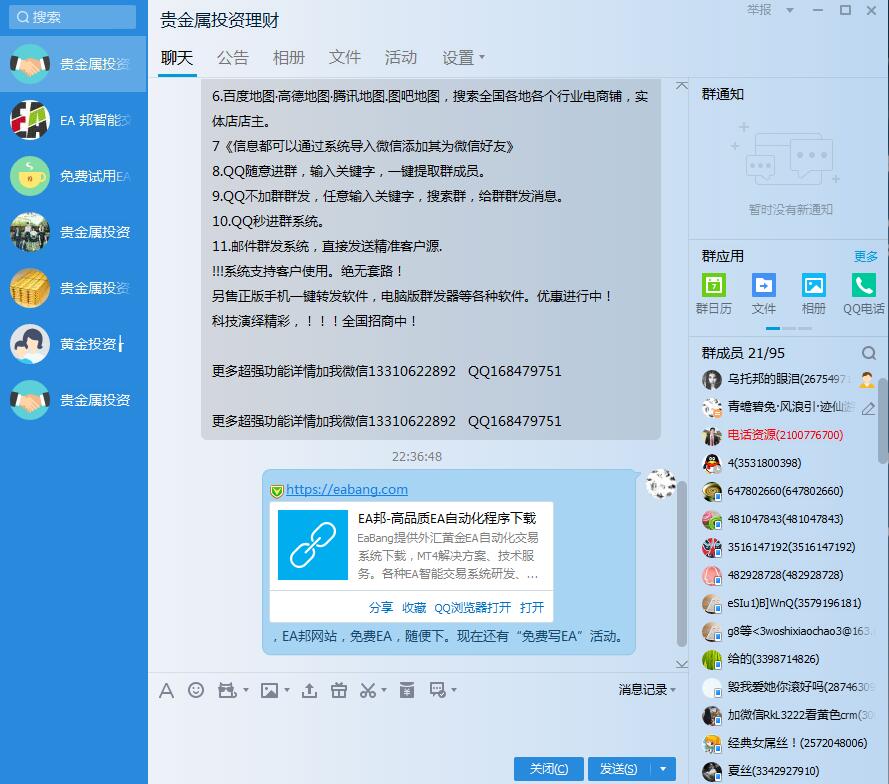This screenshot has width=889, height=784.
Task: Switch to the 聊天 tab
Action: tap(177, 58)
